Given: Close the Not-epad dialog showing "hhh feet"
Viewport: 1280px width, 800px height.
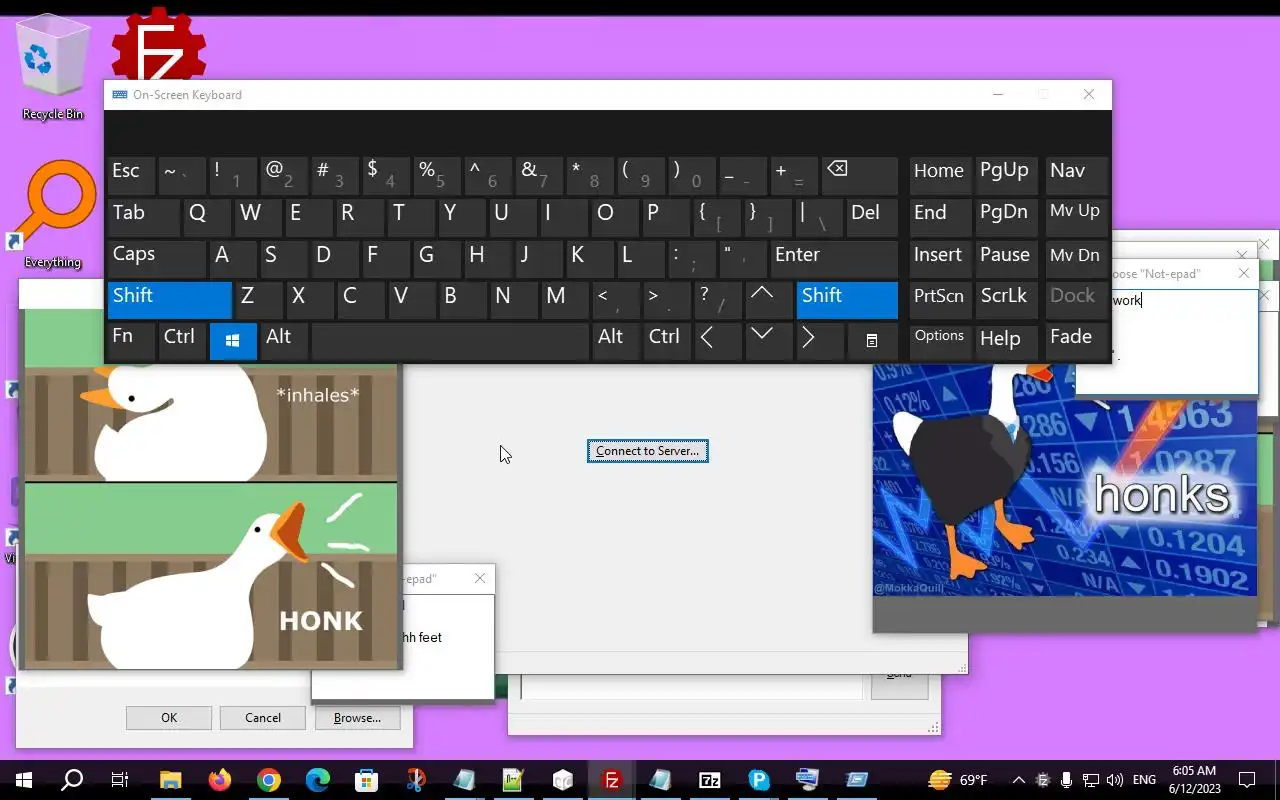Looking at the screenshot, I should coord(480,578).
